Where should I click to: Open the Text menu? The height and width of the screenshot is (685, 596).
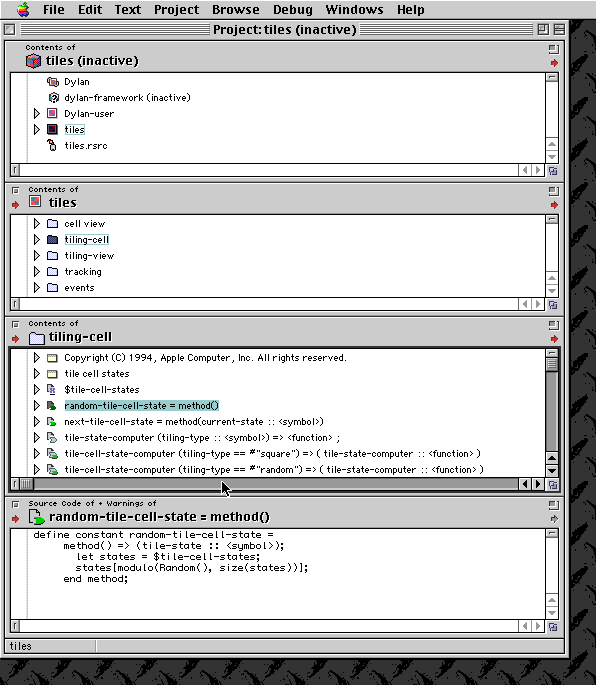[128, 9]
